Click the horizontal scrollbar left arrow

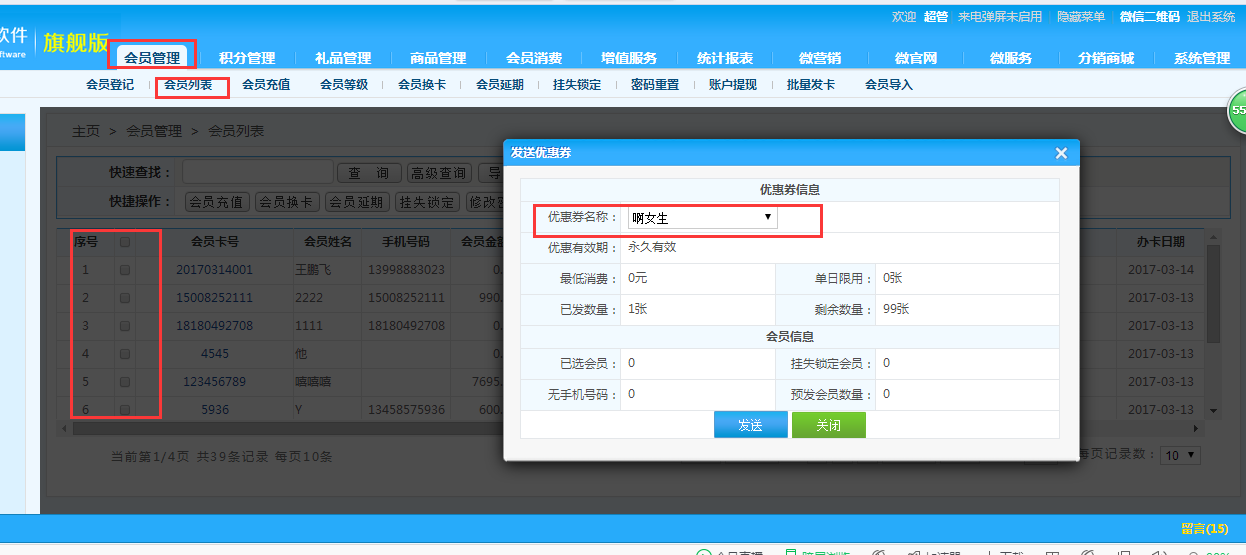point(66,428)
